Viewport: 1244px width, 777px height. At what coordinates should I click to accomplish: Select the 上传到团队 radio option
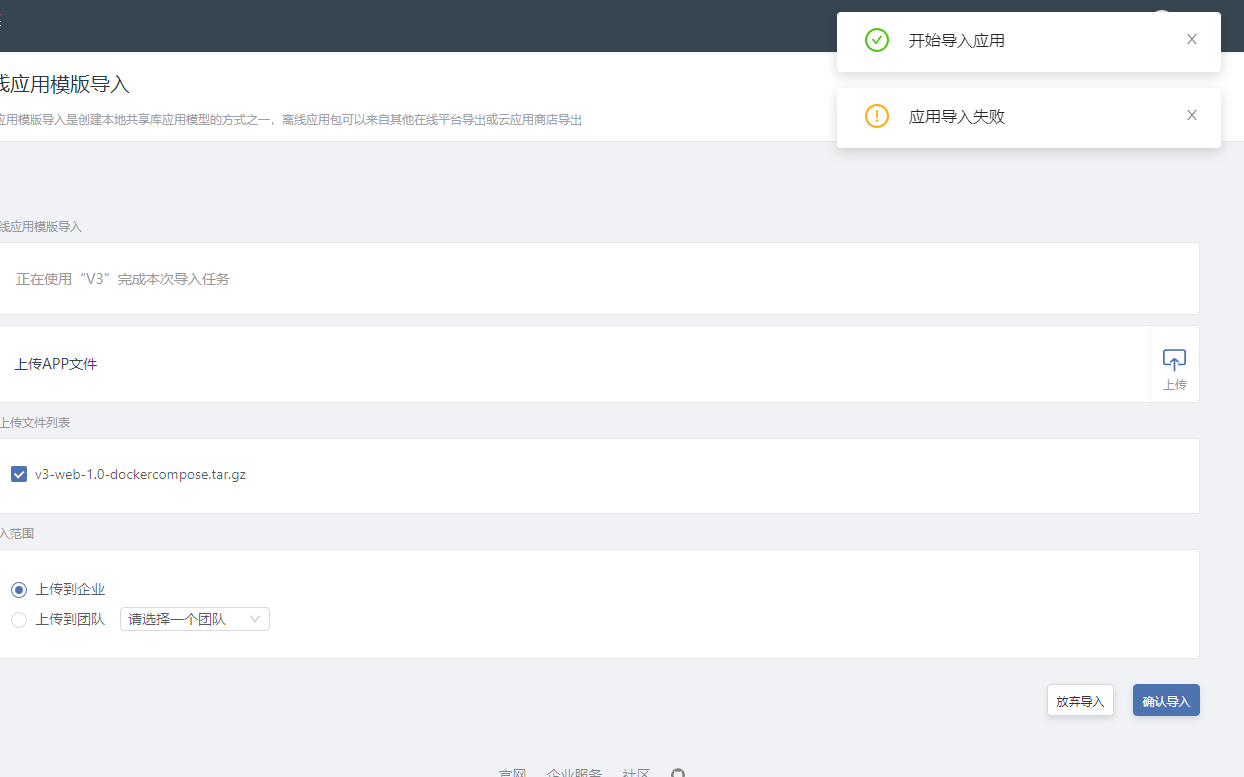[18, 619]
